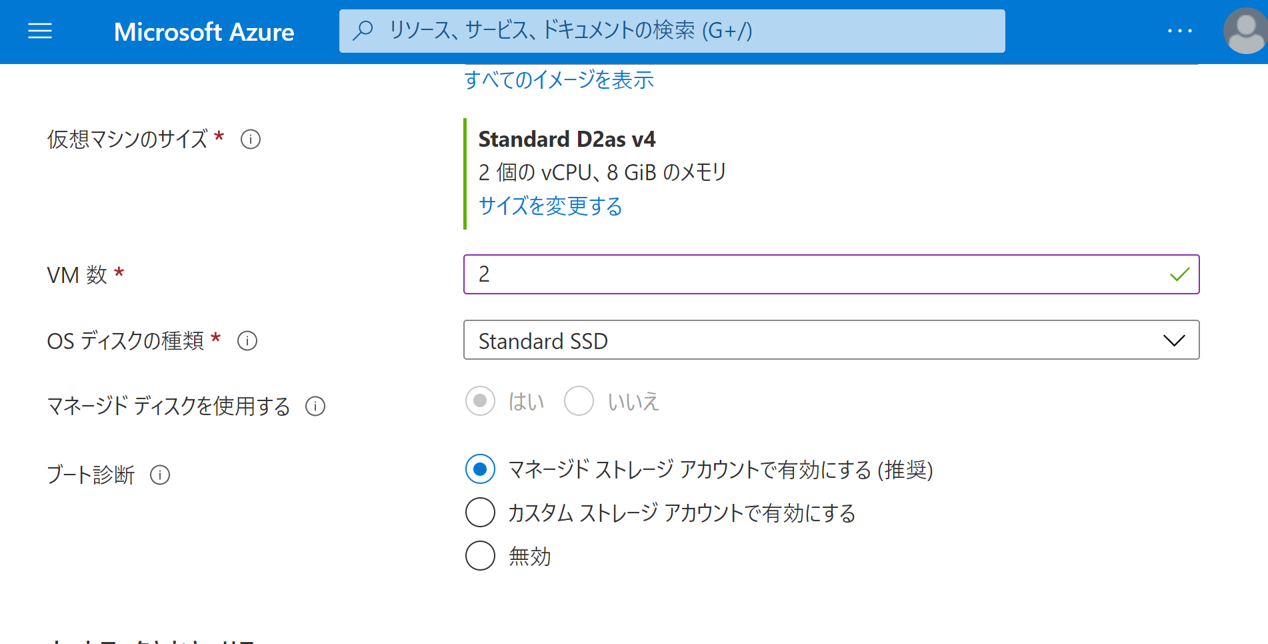Go to Microsoft Azure home
Viewport: 1268px width, 644px height.
204,32
